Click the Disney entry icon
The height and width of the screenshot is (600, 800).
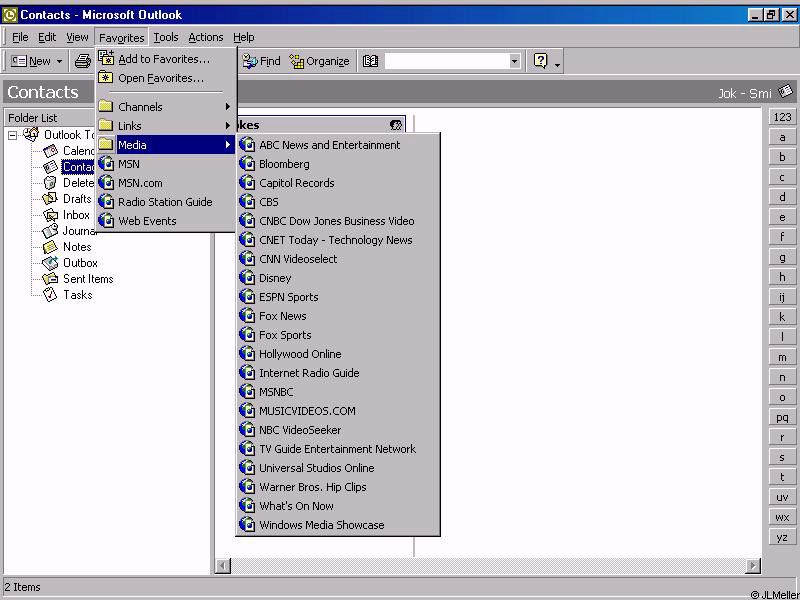[247, 278]
